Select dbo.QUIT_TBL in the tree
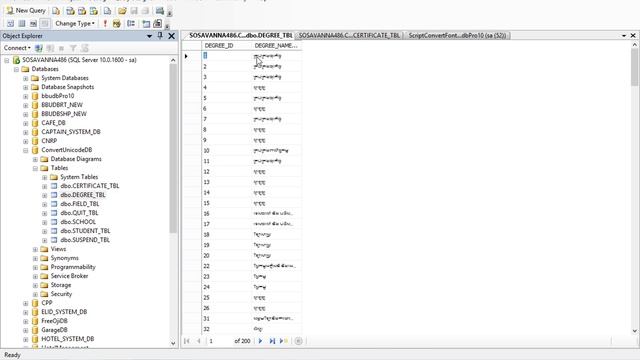Screen dimensions: 640x360 [x=79, y=213]
